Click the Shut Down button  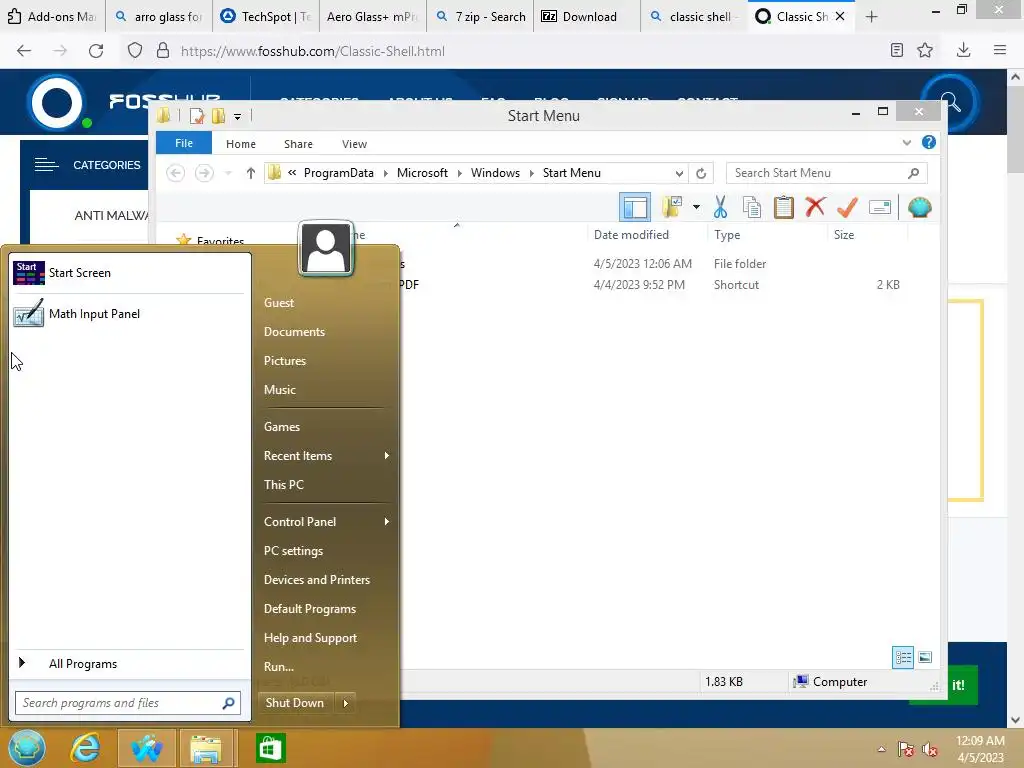(x=295, y=703)
